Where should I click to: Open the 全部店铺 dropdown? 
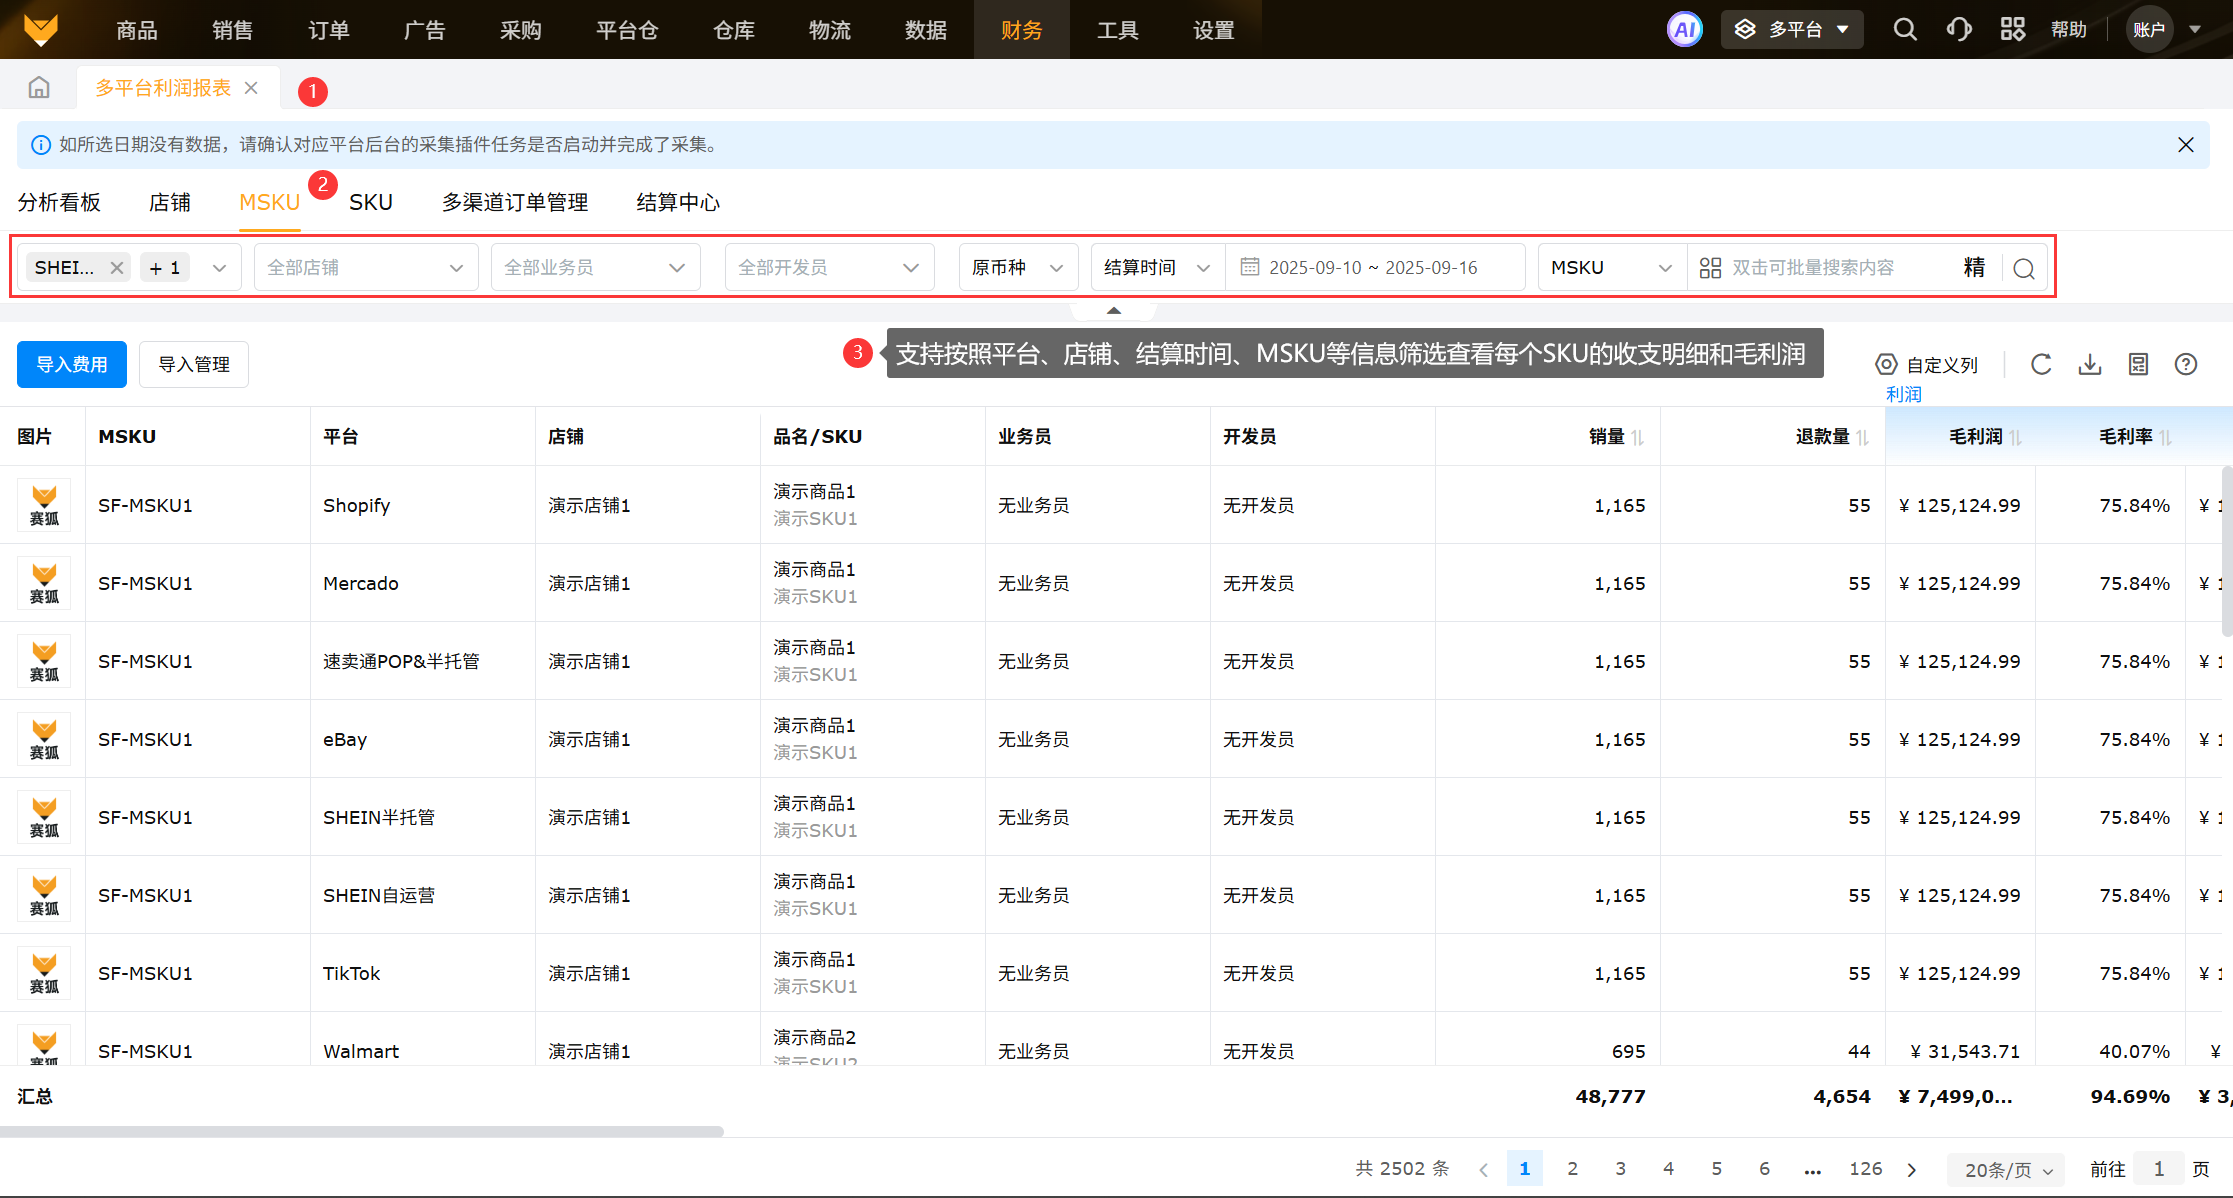click(365, 268)
